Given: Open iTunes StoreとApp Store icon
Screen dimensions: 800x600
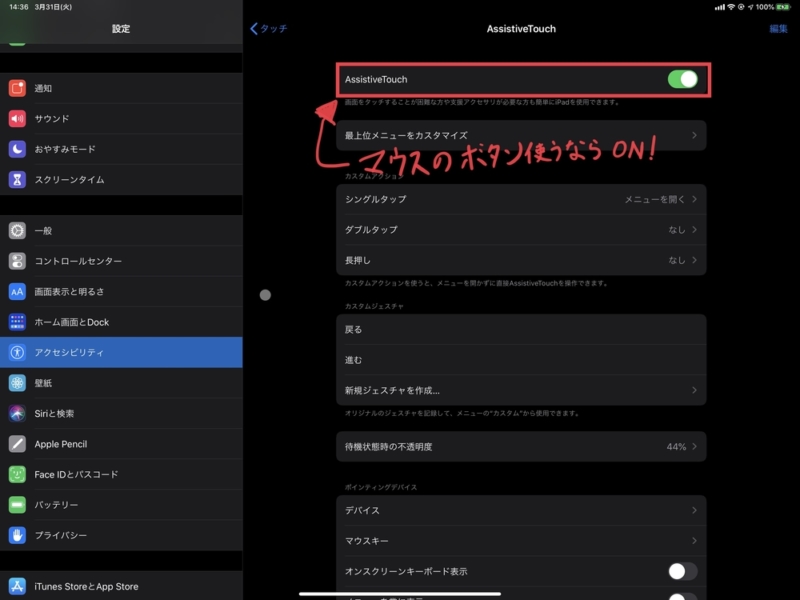Looking at the screenshot, I should tap(17, 586).
